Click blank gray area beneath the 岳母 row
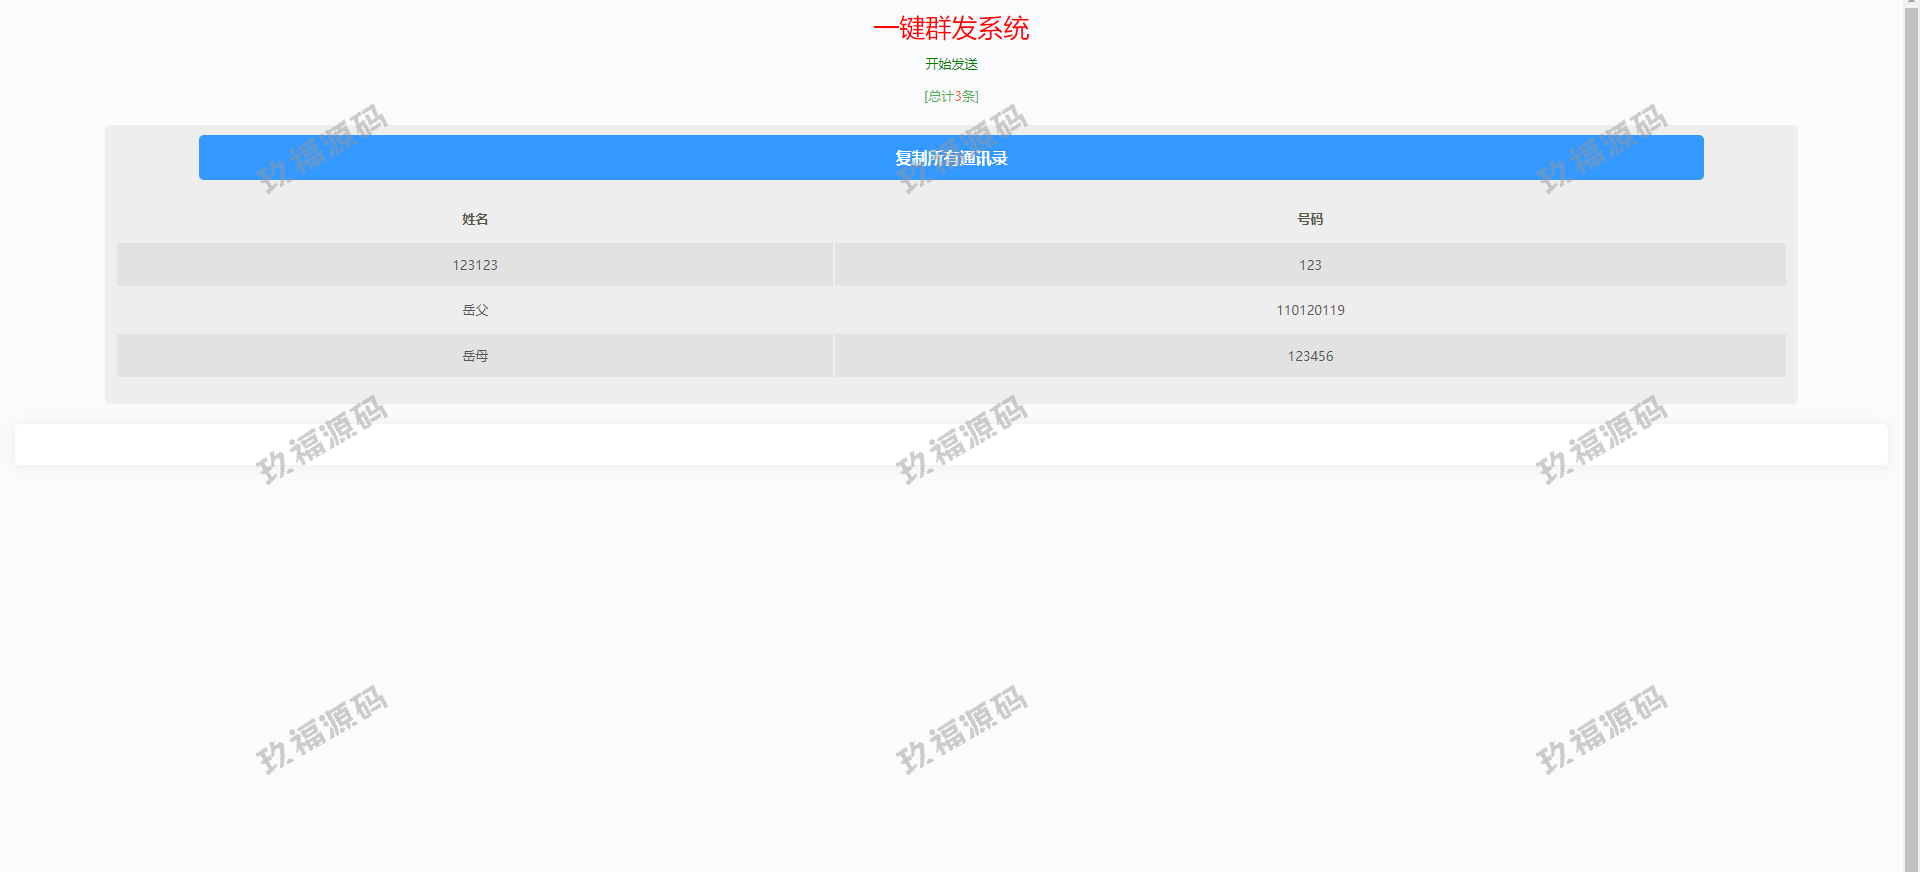Screen dimensions: 1920x872 (951, 390)
